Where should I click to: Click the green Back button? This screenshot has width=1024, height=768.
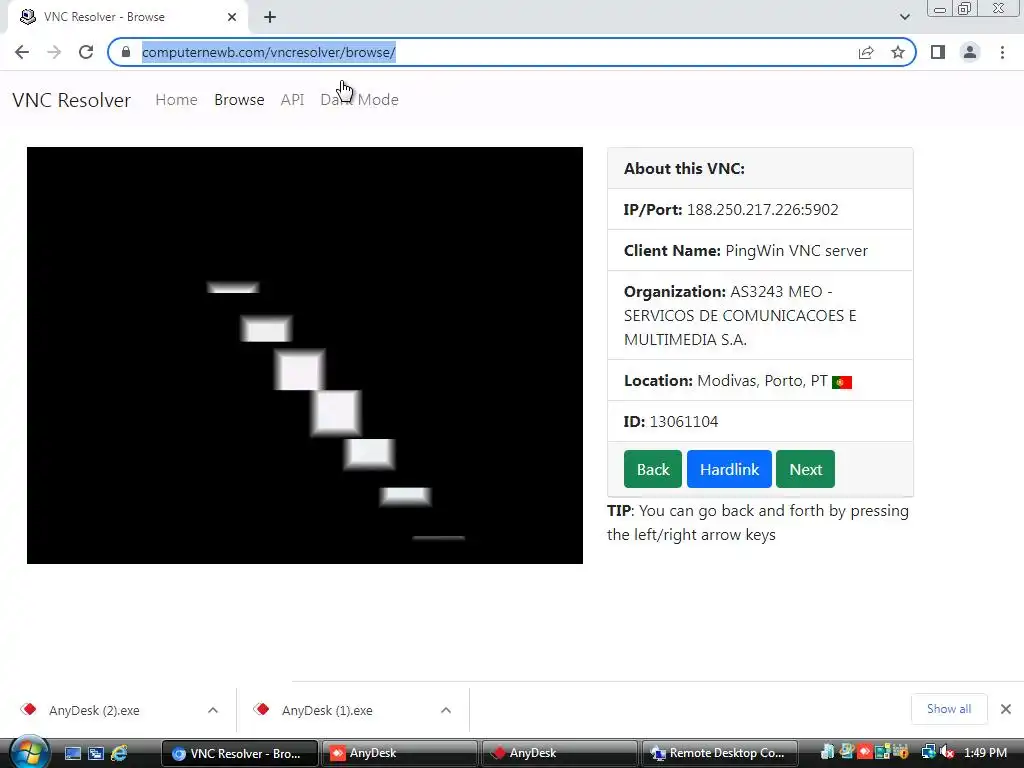(652, 469)
